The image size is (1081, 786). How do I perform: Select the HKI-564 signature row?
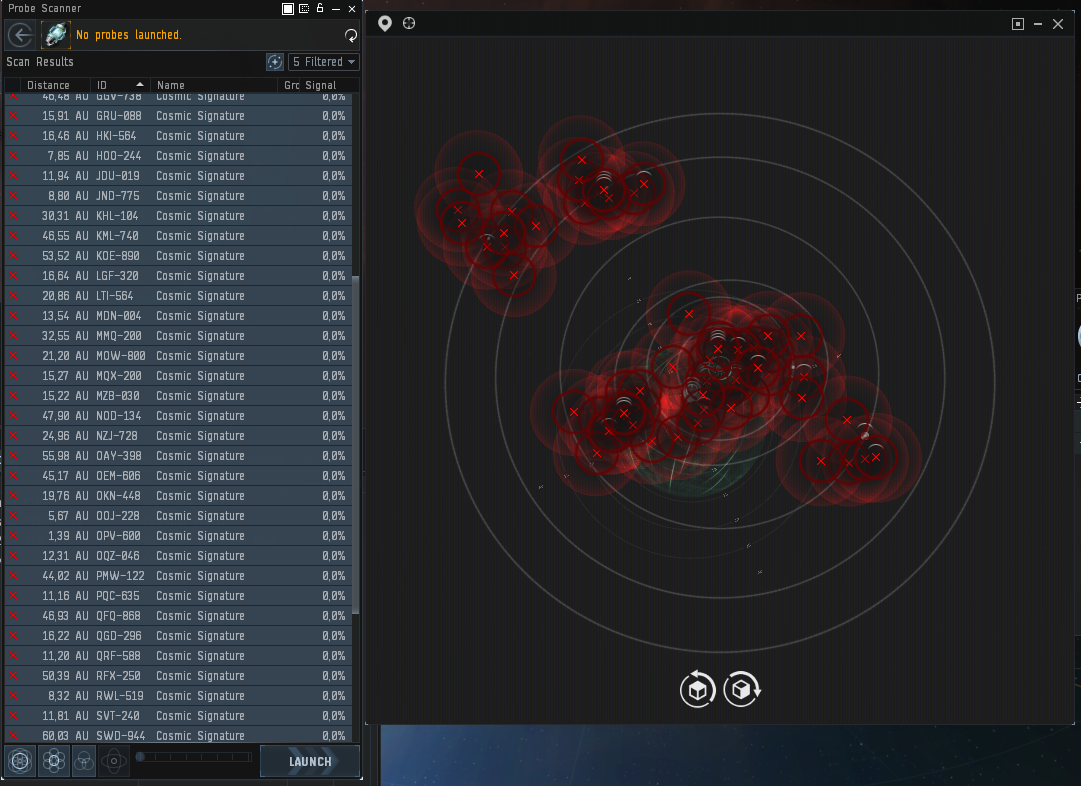[x=178, y=136]
